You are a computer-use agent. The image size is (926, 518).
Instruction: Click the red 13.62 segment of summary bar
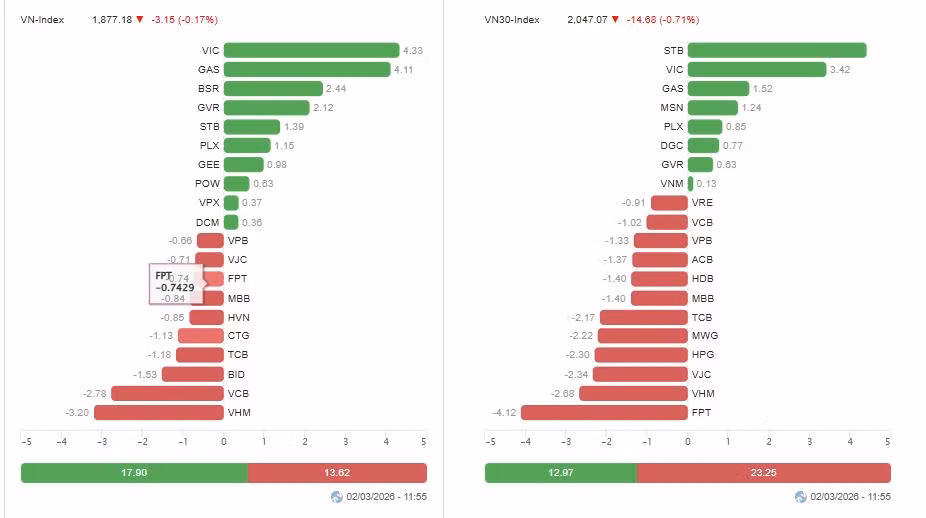[338, 473]
